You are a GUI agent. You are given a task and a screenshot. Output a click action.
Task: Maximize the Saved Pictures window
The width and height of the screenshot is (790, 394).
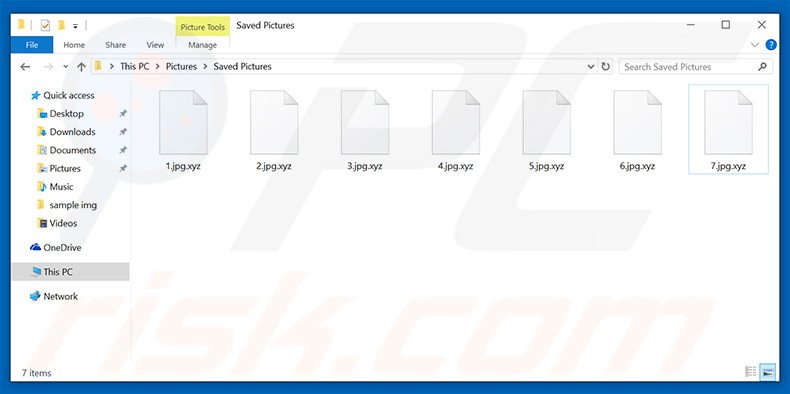coord(726,25)
